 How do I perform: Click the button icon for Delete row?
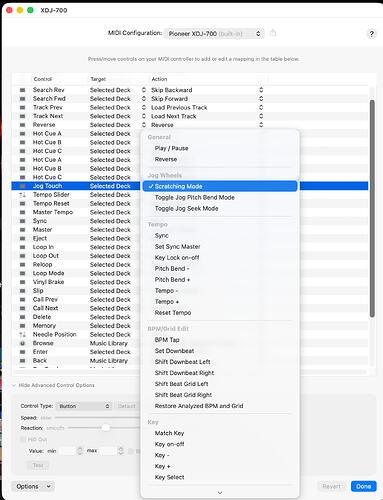22,317
